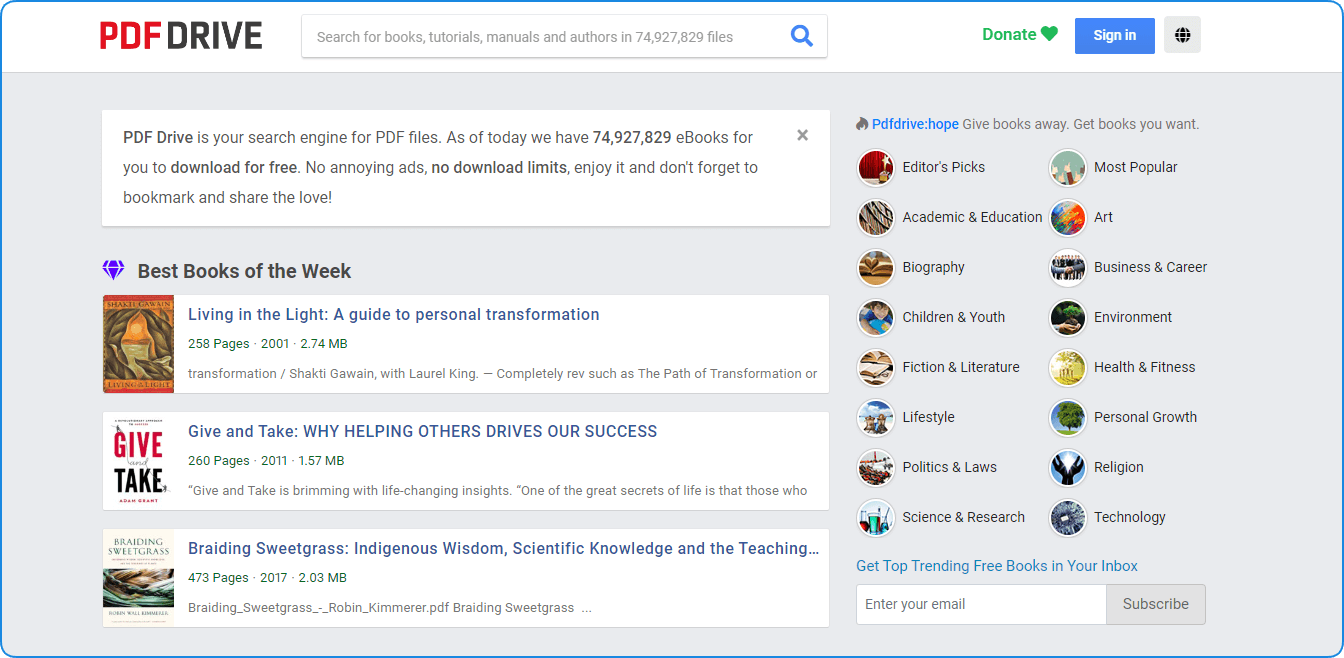1344x658 pixels.
Task: Open the globe language selector
Action: pos(1182,35)
